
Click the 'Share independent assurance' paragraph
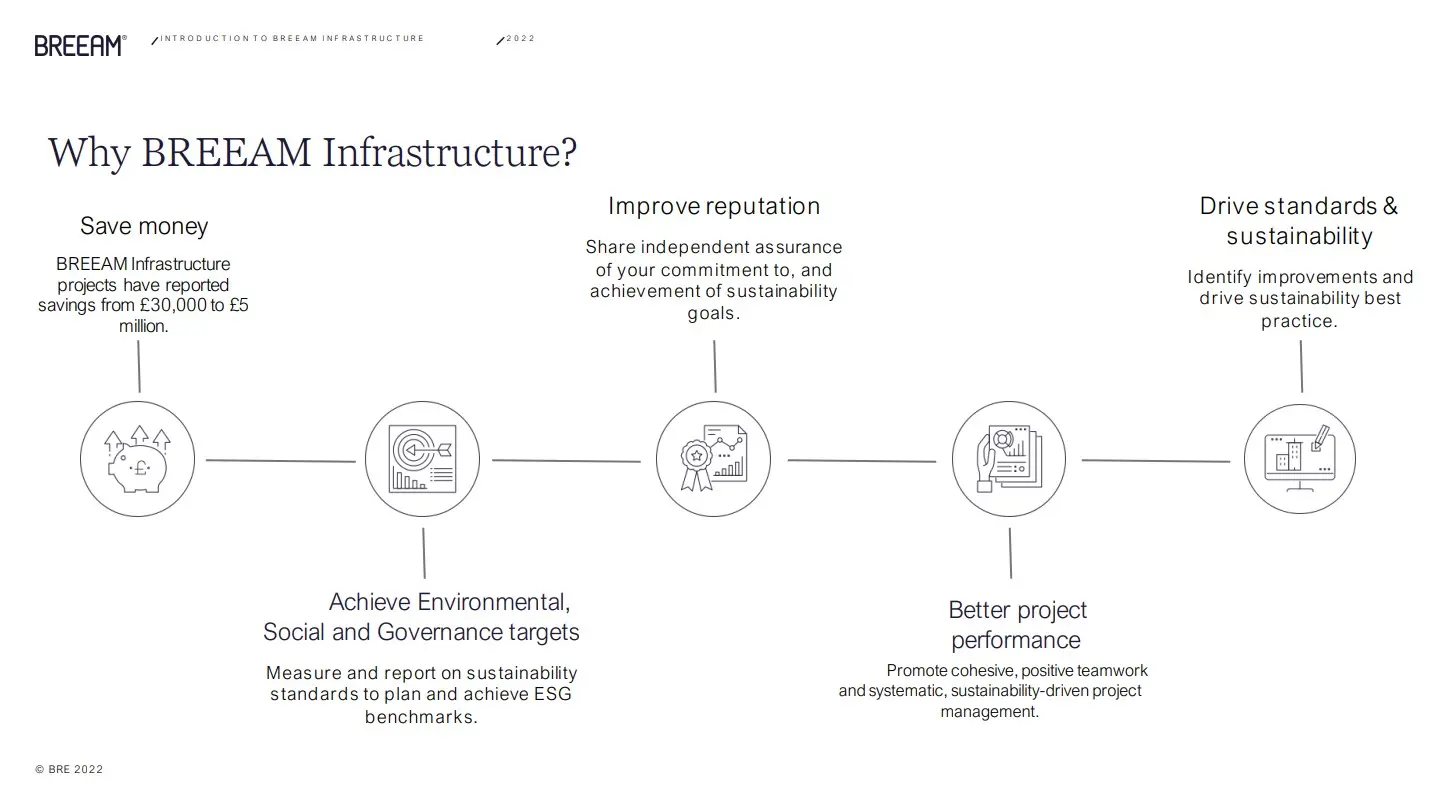[714, 280]
